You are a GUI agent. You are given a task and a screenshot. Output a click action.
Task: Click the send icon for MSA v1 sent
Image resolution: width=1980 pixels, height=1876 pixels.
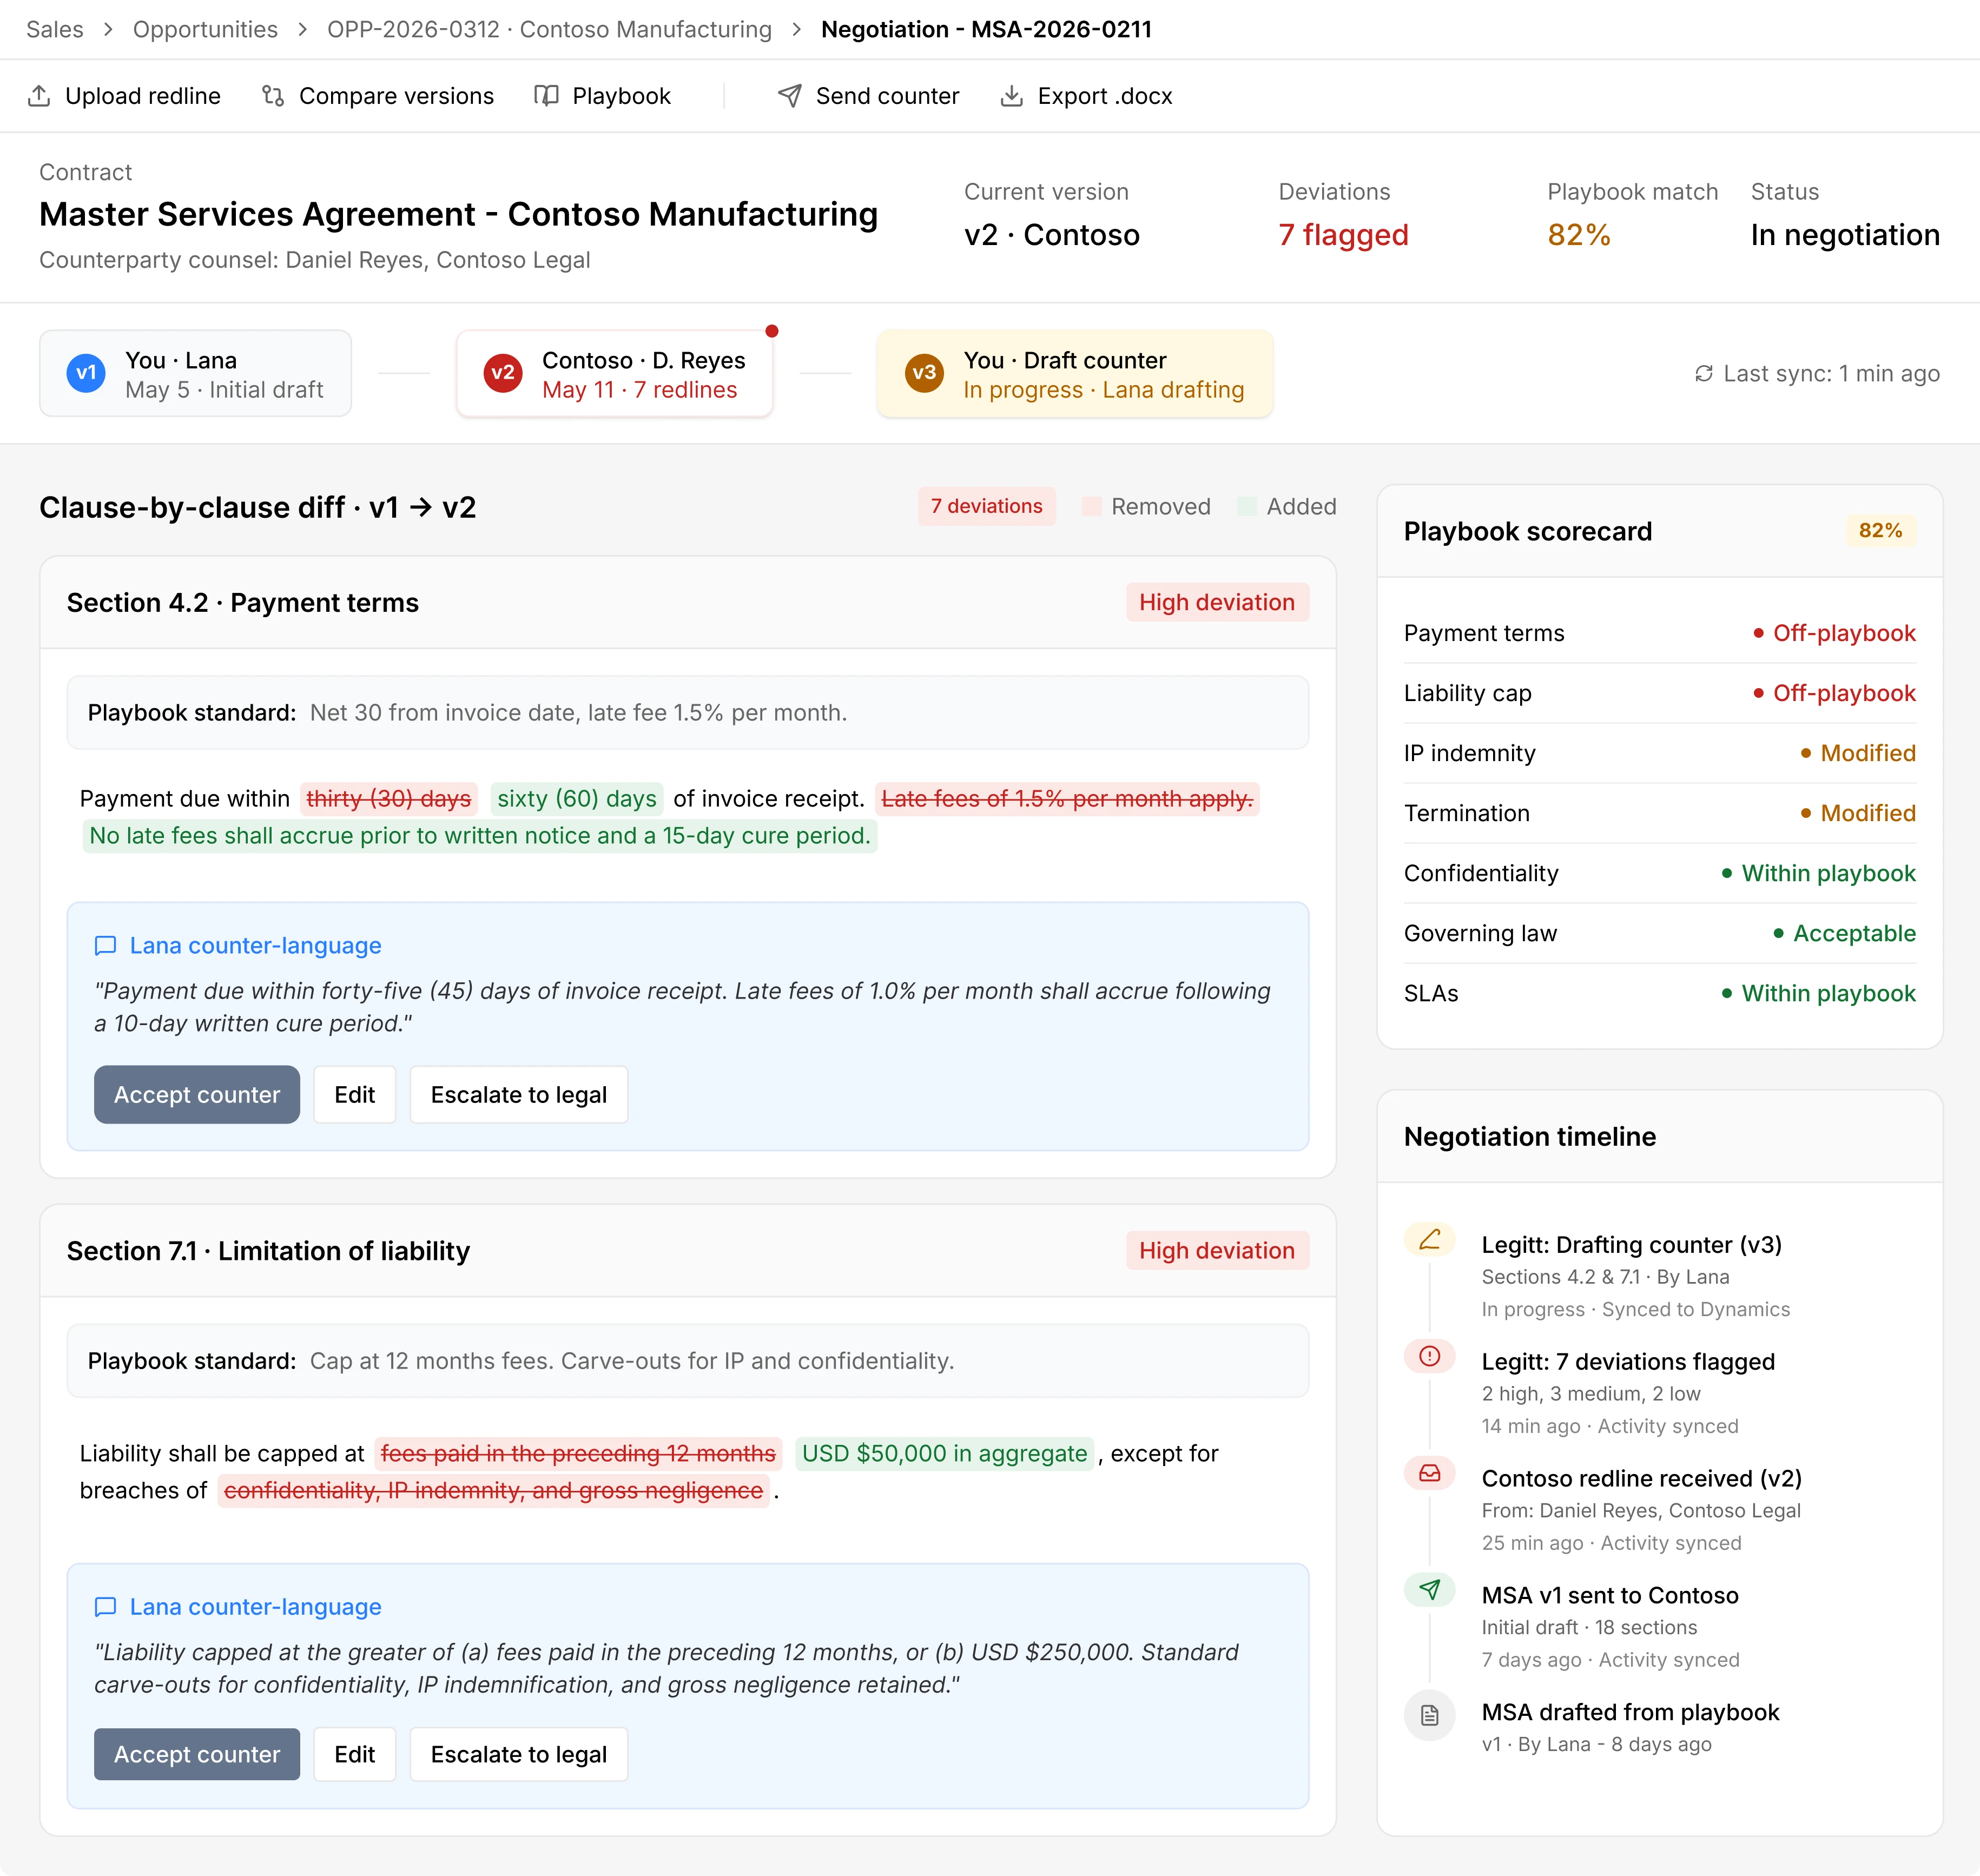click(1430, 1590)
